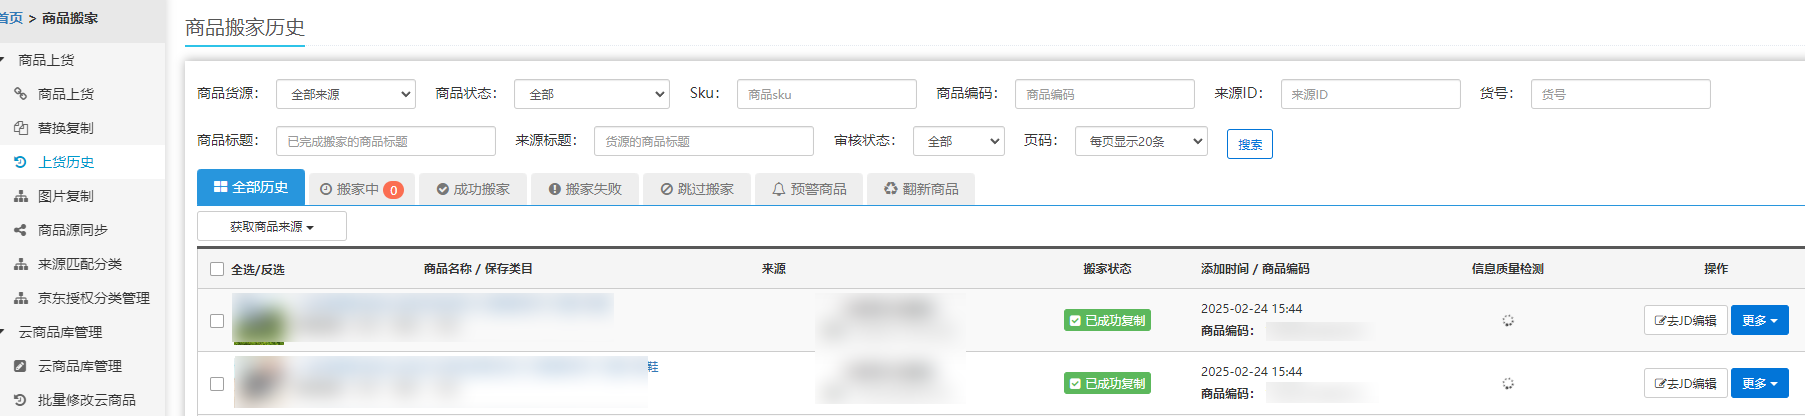This screenshot has width=1805, height=416.
Task: Check the second product row checkbox
Action: (x=217, y=384)
